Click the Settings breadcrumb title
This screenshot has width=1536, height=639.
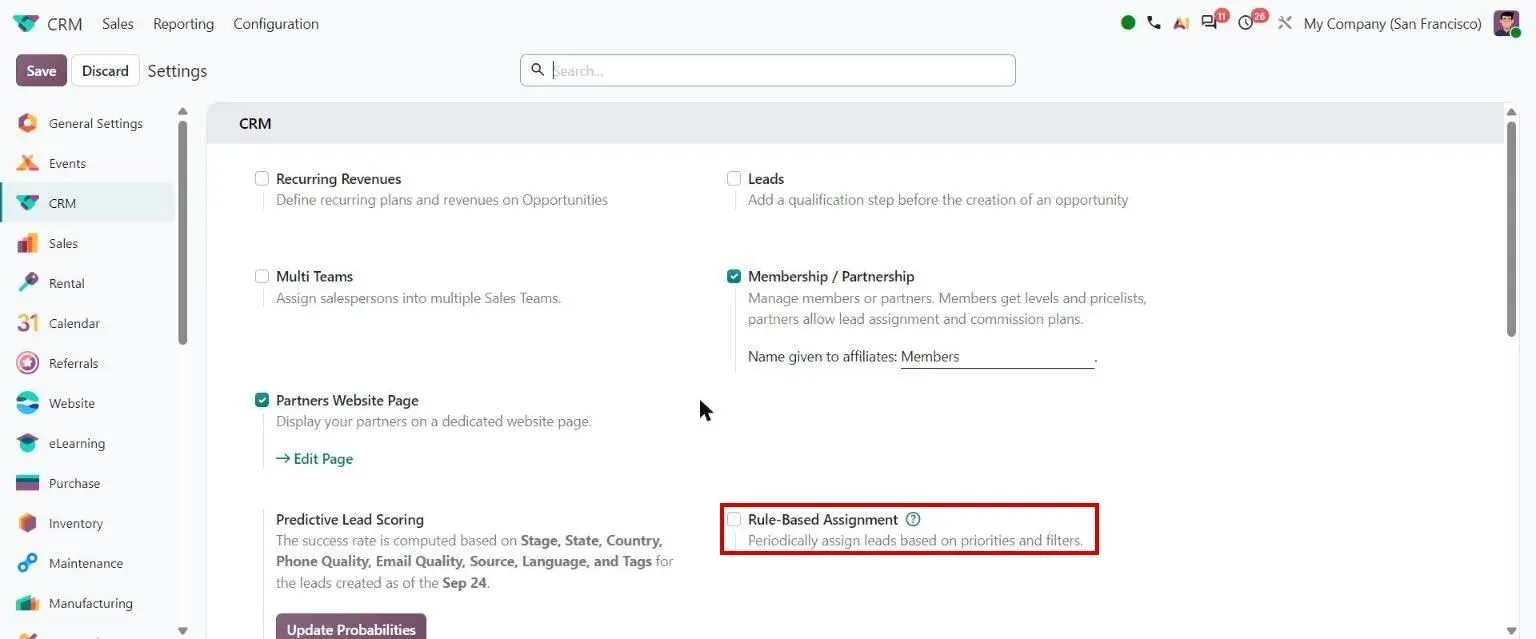coord(177,71)
